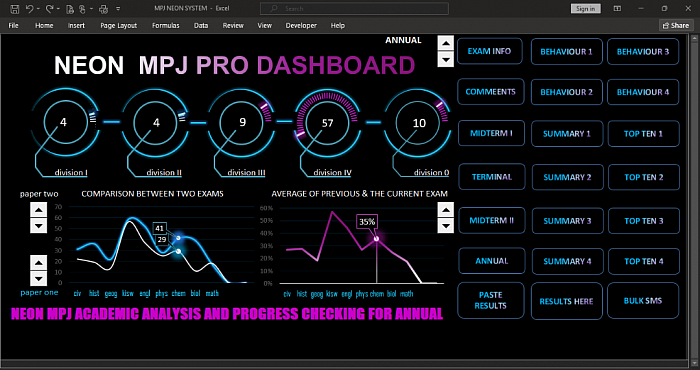Screen dimensions: 700x370
Task: Open the Redo history dropdown arrow
Action: click(x=58, y=9)
